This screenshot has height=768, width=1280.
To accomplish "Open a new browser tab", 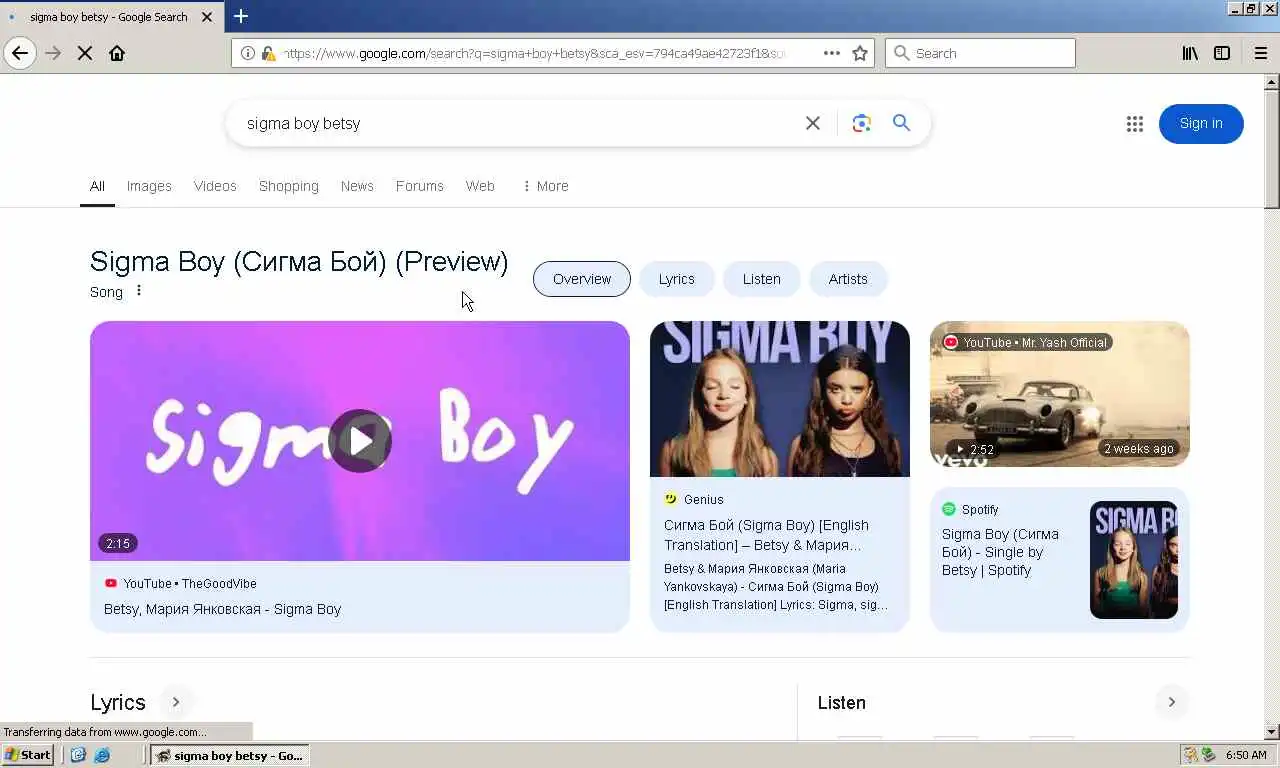I will (241, 16).
